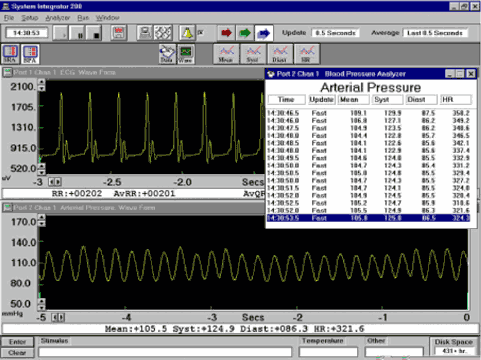Select the highlighted 14:38:53.5 table row
This screenshot has width=481, height=360.
coord(368,218)
